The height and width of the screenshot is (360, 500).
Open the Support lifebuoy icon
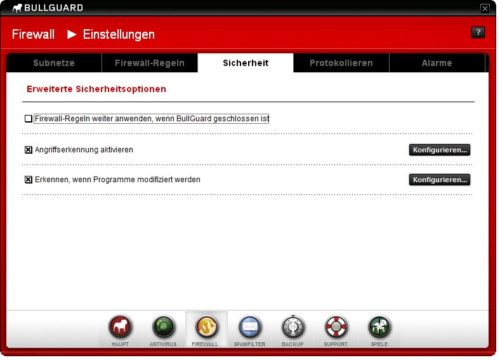[x=336, y=327]
